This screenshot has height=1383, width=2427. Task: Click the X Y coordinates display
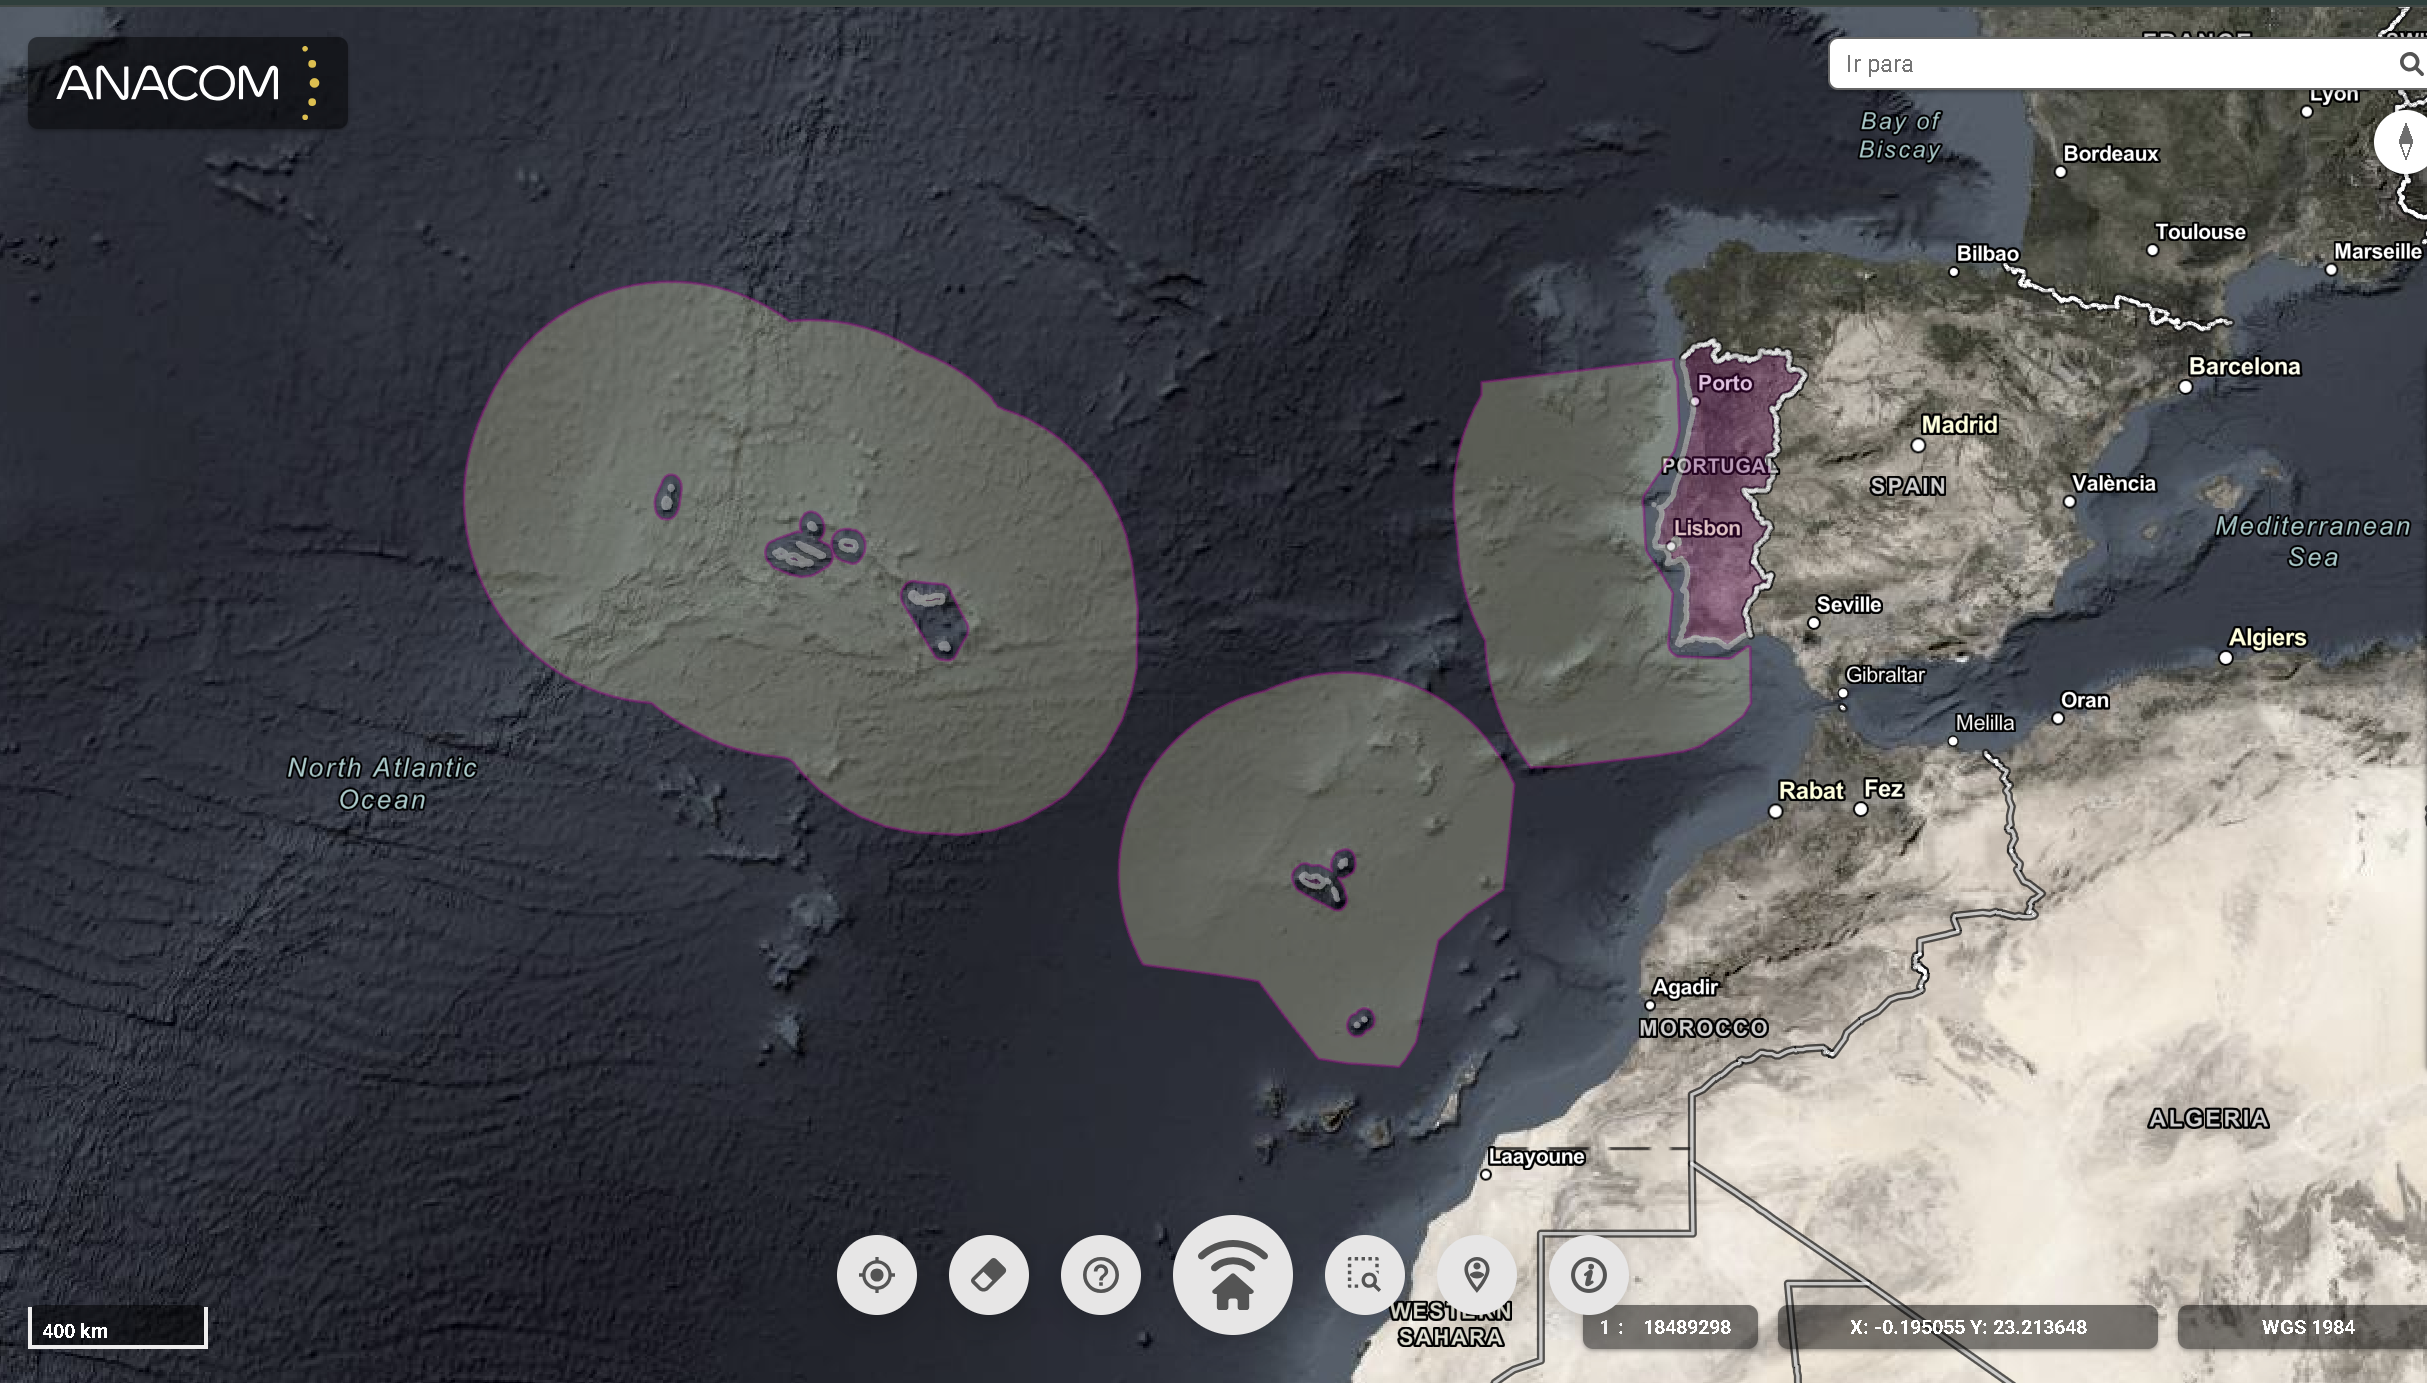coord(1967,1327)
